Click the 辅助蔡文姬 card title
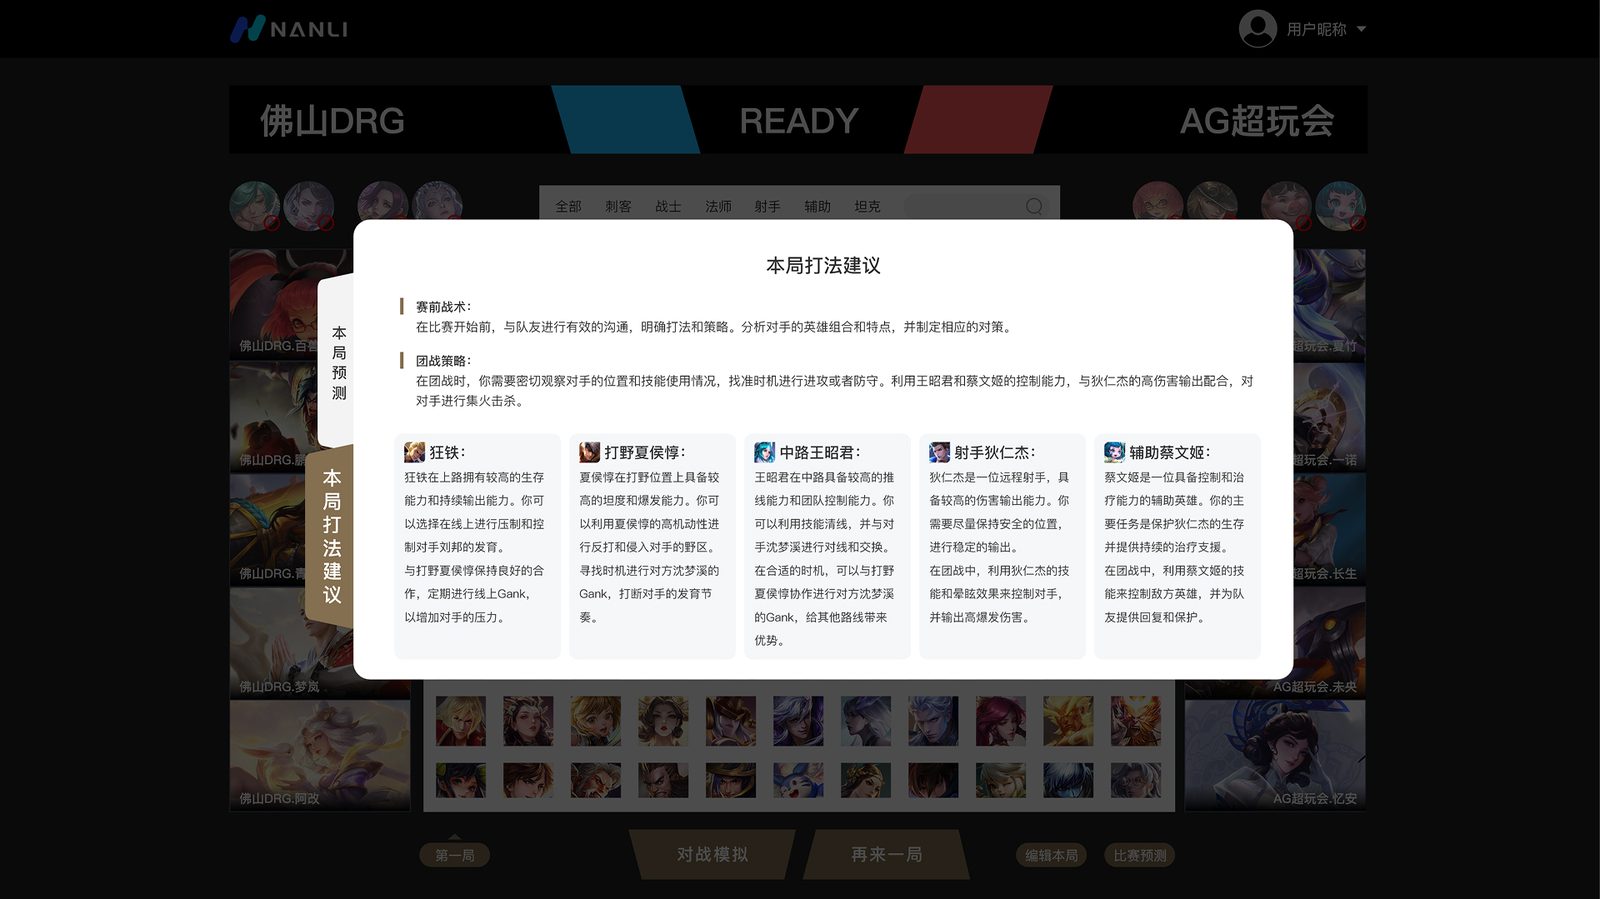This screenshot has height=899, width=1600. pyautogui.click(x=1170, y=452)
